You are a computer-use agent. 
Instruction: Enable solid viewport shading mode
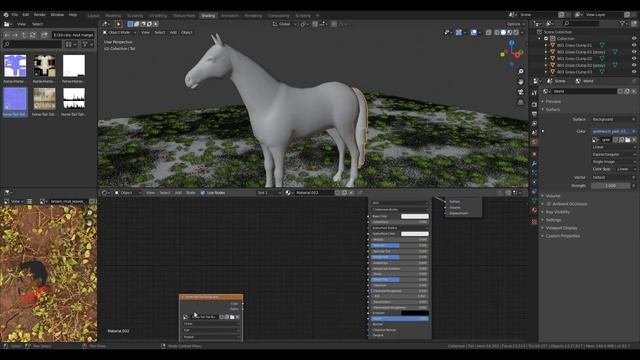click(x=503, y=32)
